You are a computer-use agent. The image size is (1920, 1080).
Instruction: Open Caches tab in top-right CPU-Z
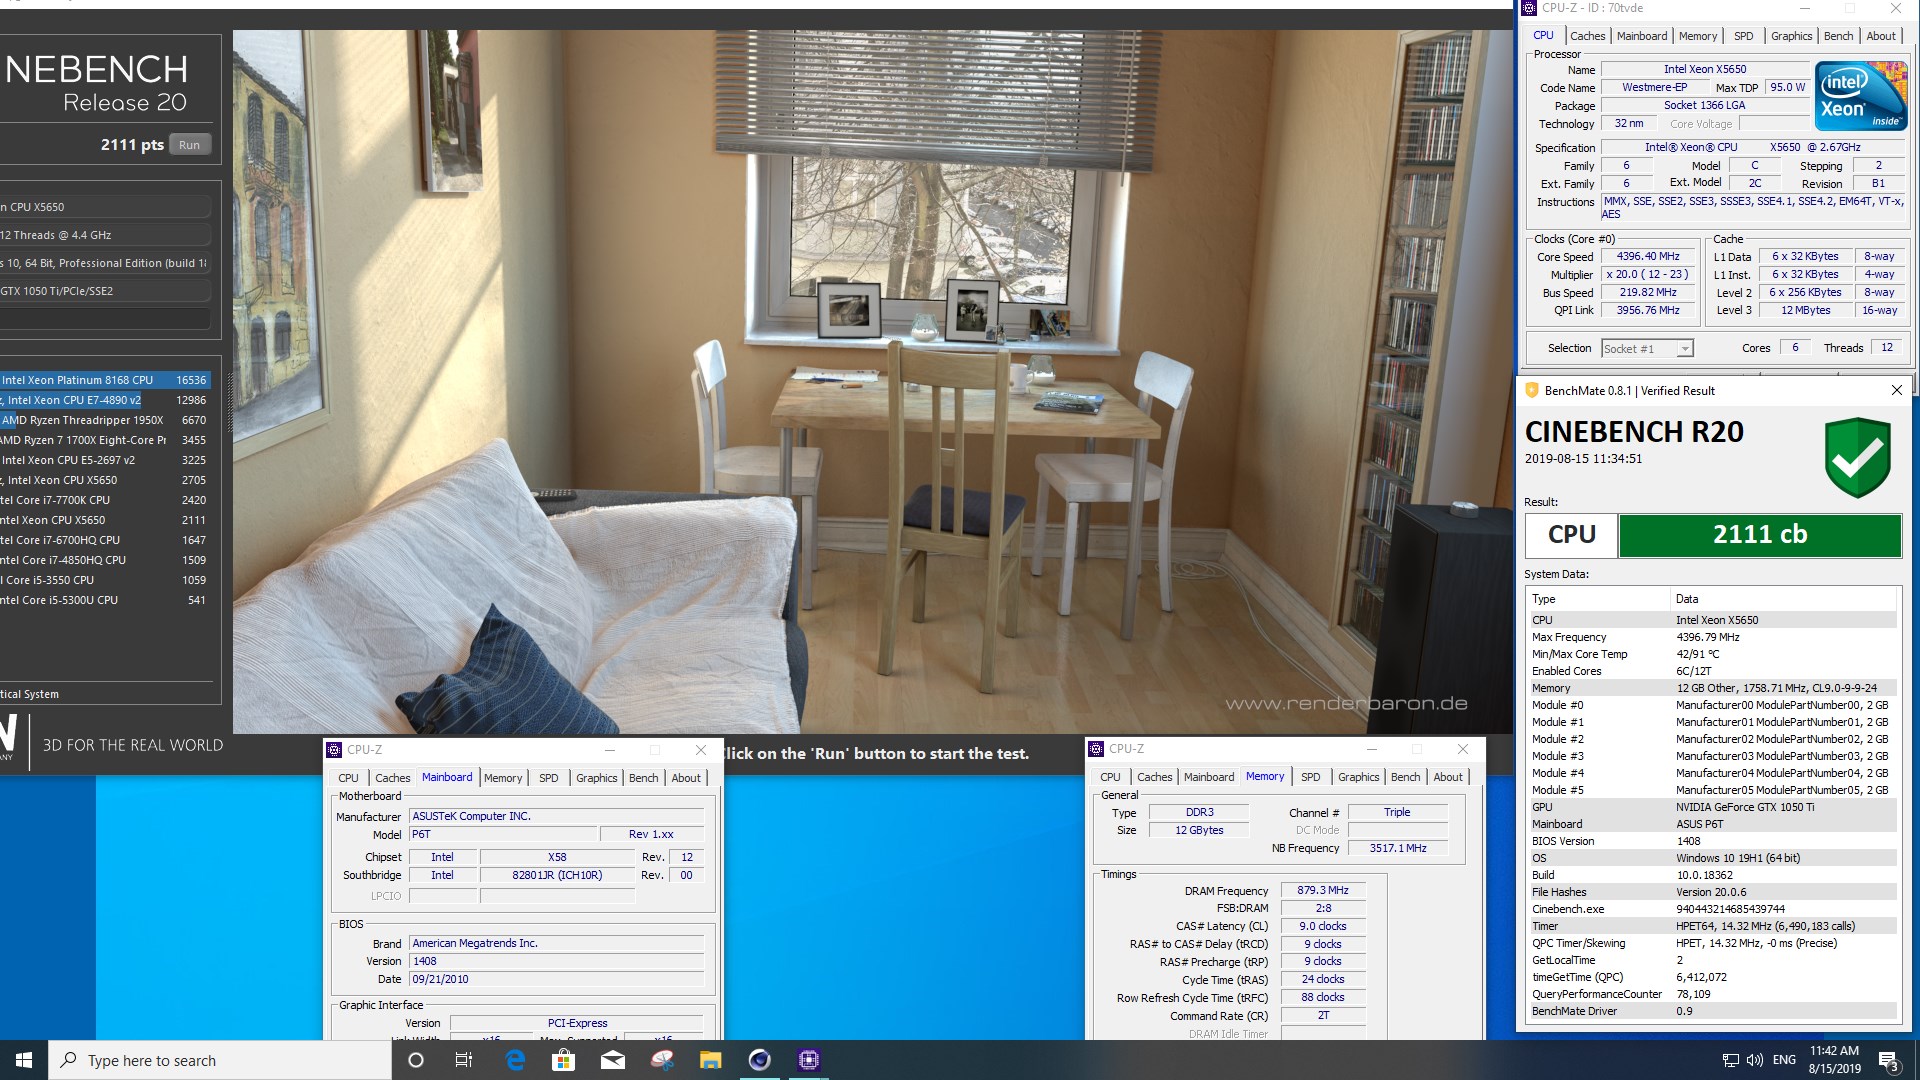[1588, 36]
